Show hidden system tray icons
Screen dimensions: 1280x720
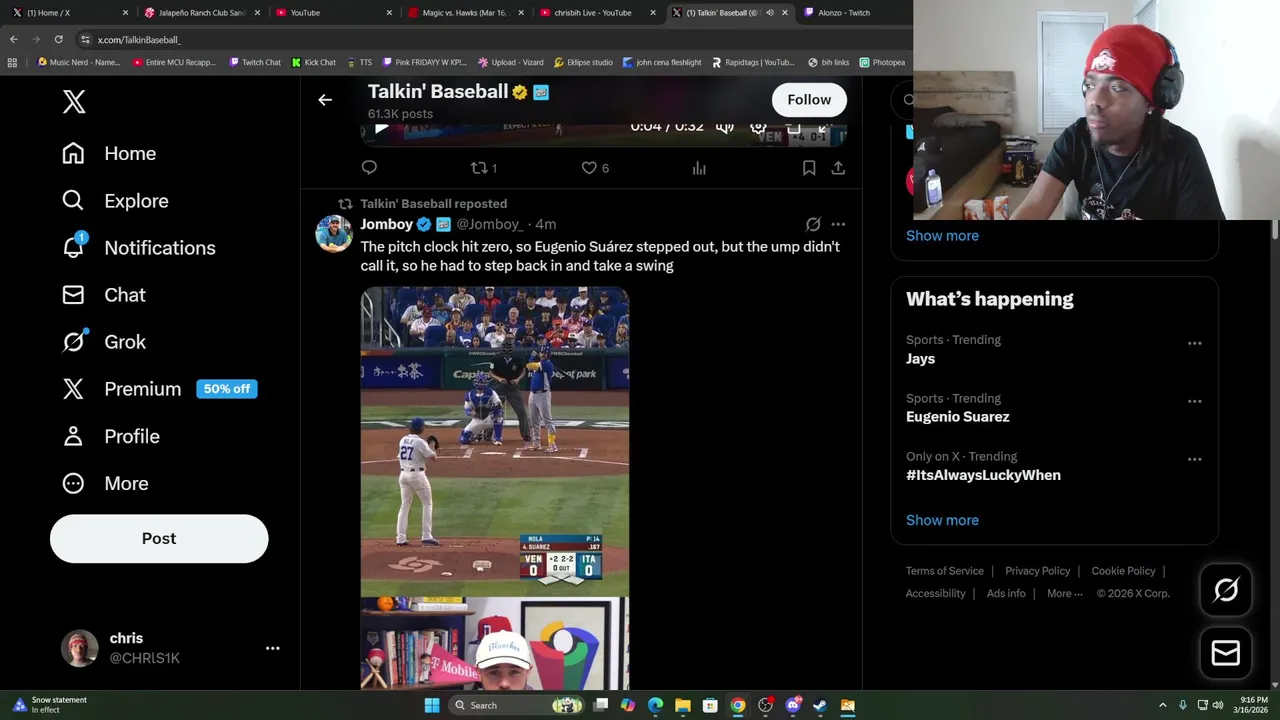[x=1162, y=705]
